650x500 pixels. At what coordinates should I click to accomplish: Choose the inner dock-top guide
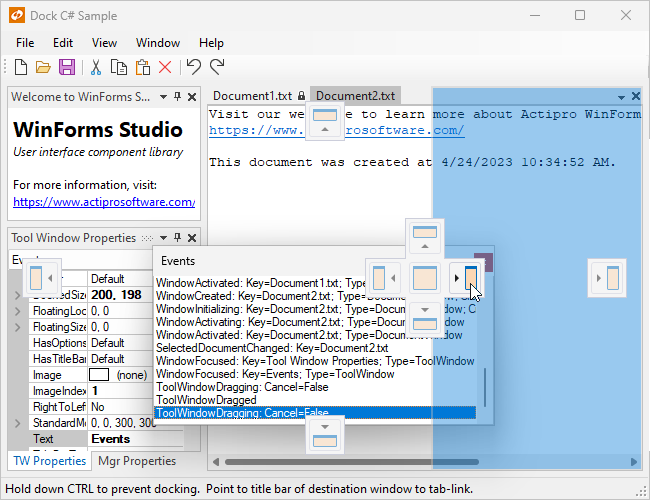[x=425, y=238]
